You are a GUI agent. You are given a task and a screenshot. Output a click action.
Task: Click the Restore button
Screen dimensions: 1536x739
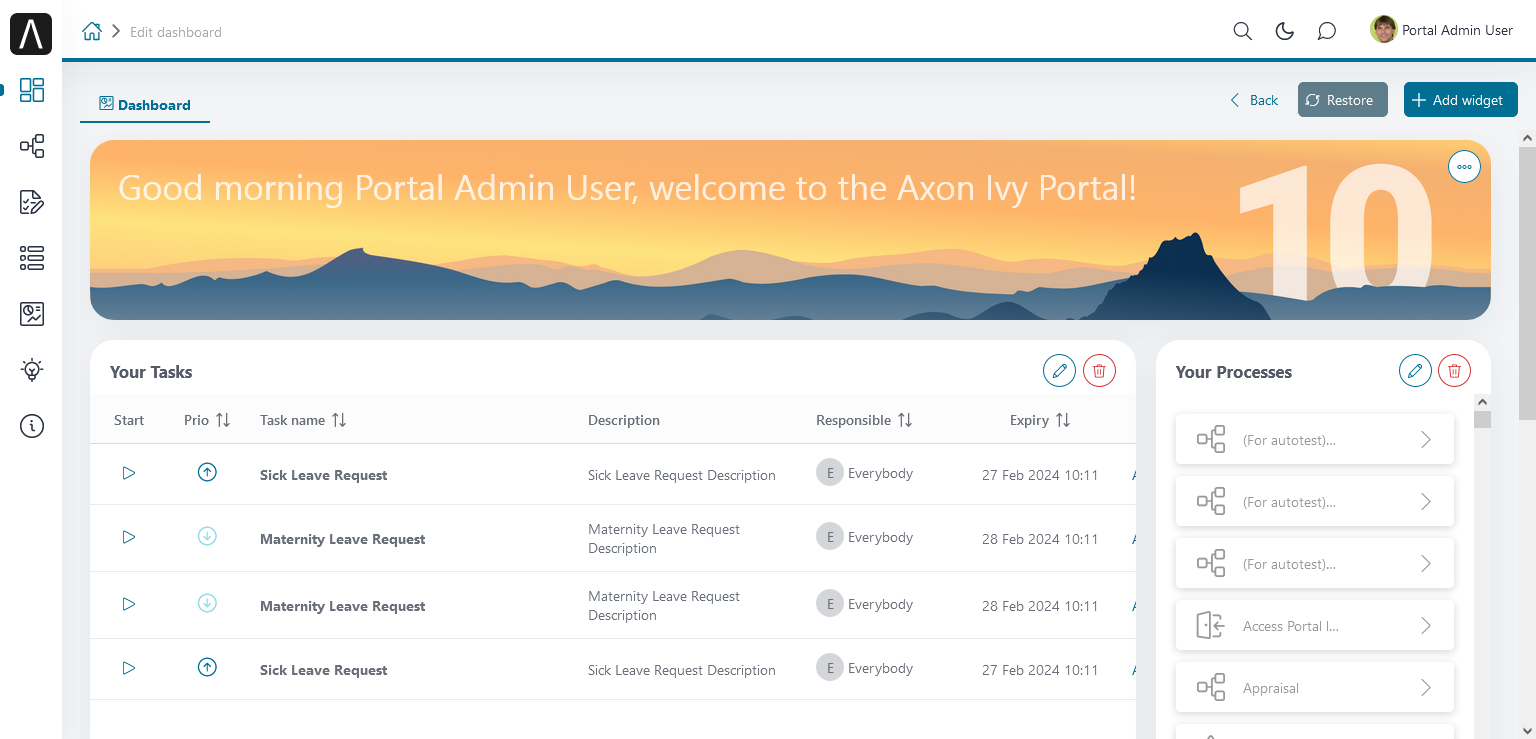(1343, 100)
